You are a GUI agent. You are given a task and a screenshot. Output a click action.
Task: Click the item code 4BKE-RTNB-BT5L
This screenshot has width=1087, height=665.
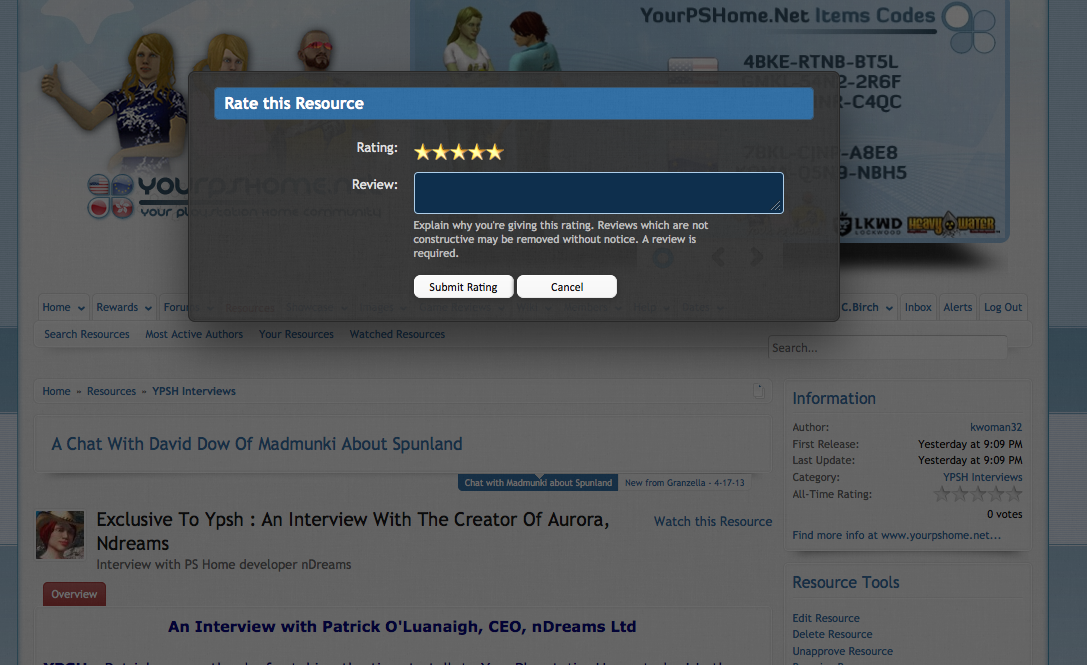(x=820, y=62)
